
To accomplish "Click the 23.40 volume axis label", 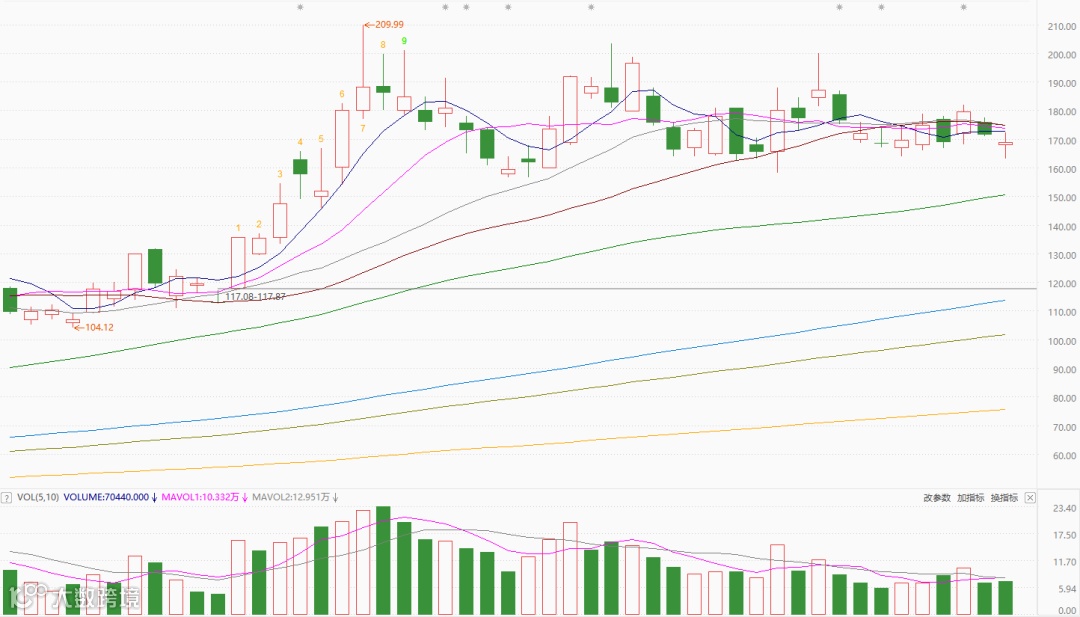I will pyautogui.click(x=1063, y=508).
